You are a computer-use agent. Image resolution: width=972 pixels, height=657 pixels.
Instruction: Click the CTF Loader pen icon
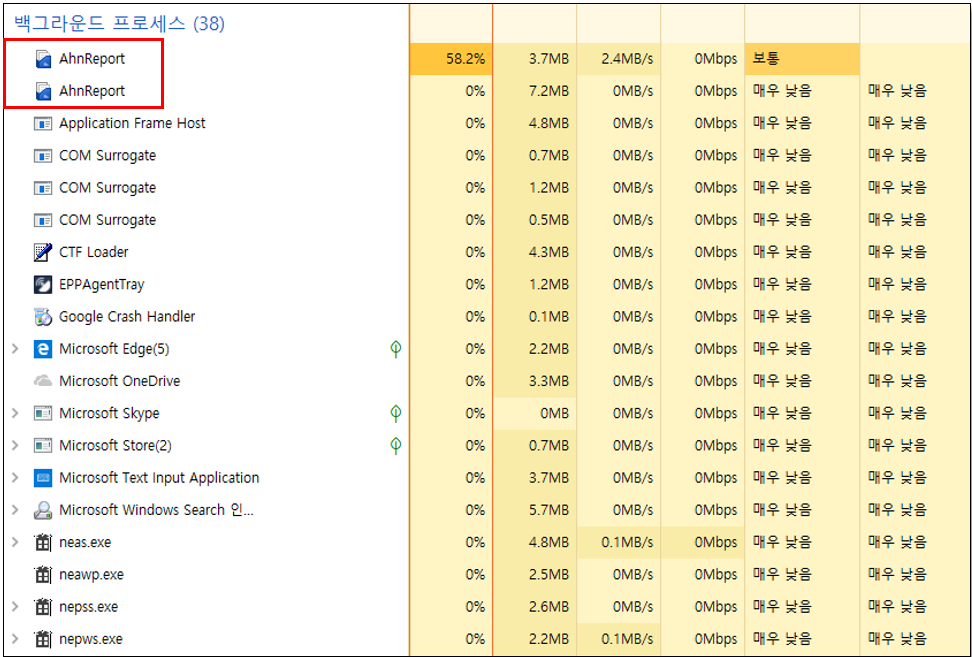tap(43, 252)
